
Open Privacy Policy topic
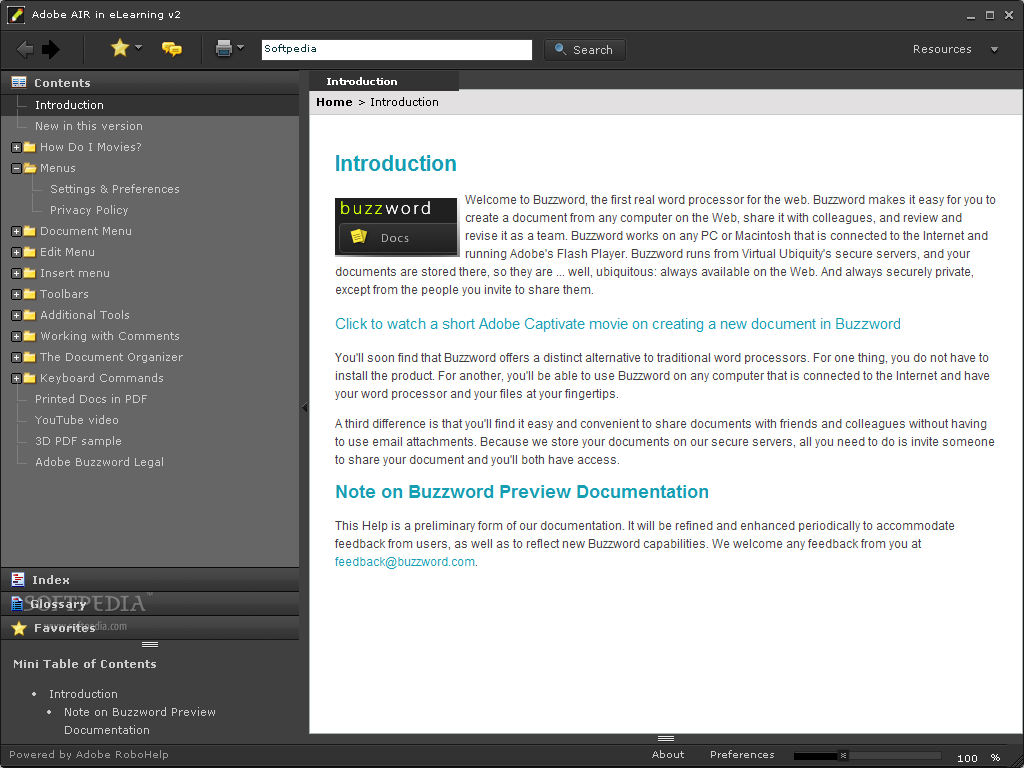(x=89, y=210)
